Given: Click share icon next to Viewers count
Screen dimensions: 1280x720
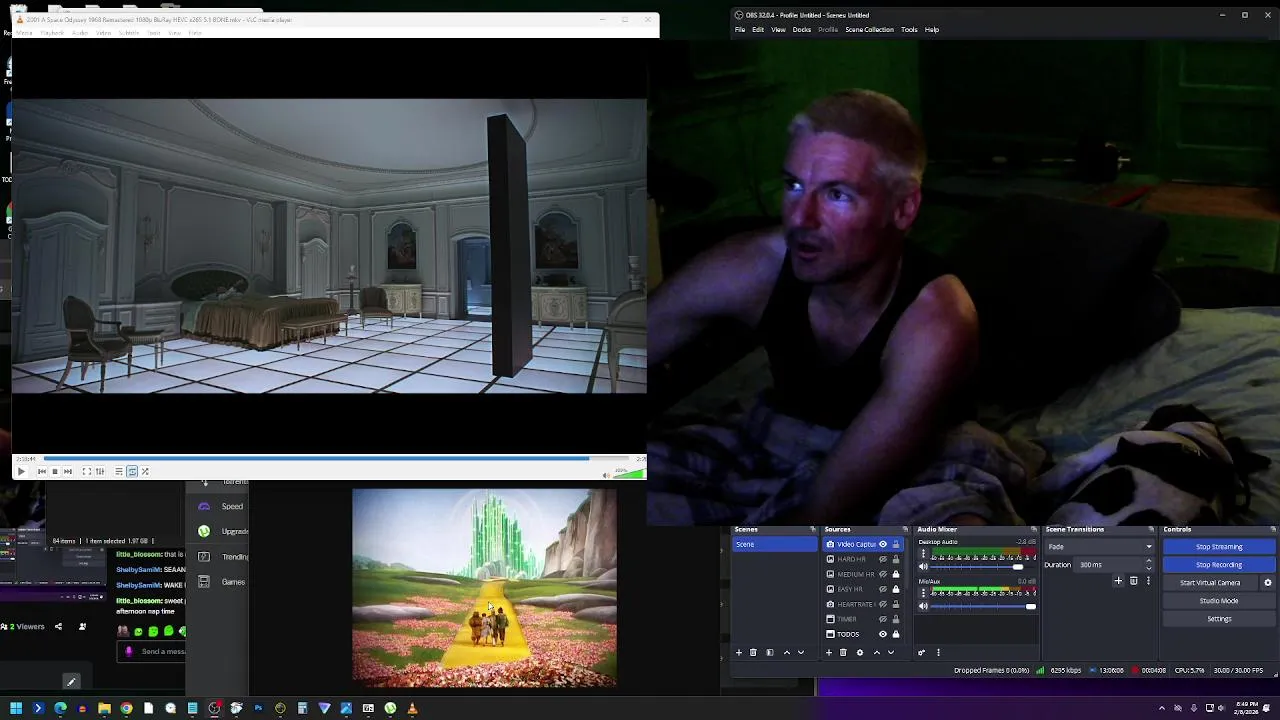Looking at the screenshot, I should (x=58, y=627).
